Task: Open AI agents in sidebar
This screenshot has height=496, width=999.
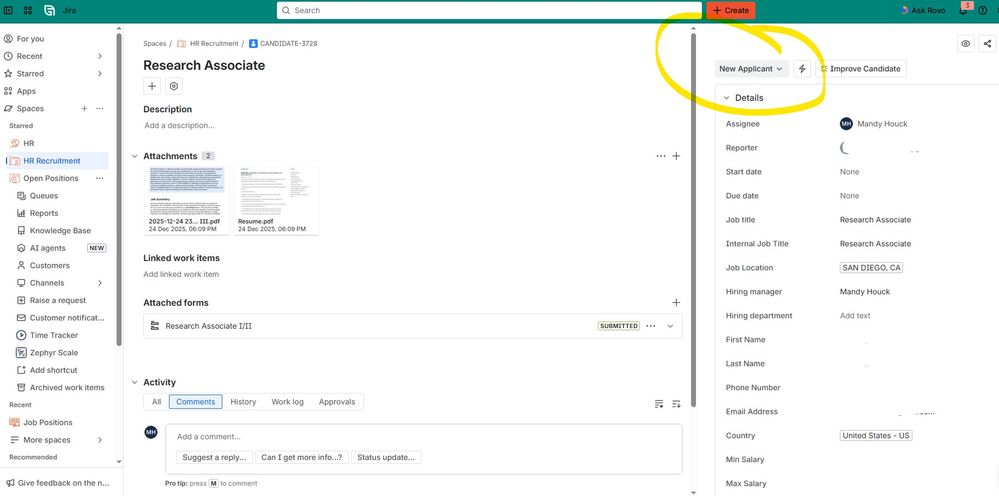Action: 48,248
